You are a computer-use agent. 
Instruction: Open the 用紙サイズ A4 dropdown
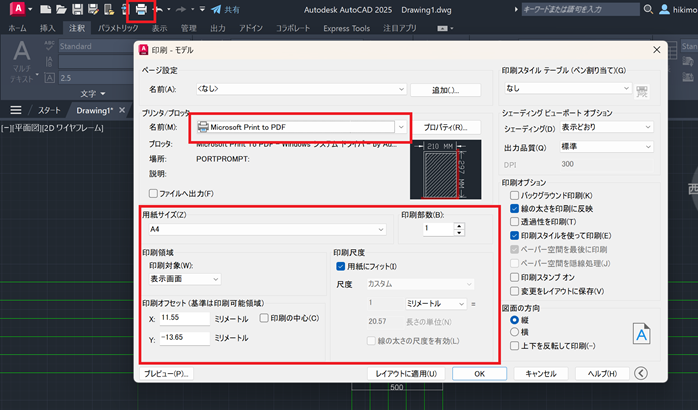click(x=381, y=229)
